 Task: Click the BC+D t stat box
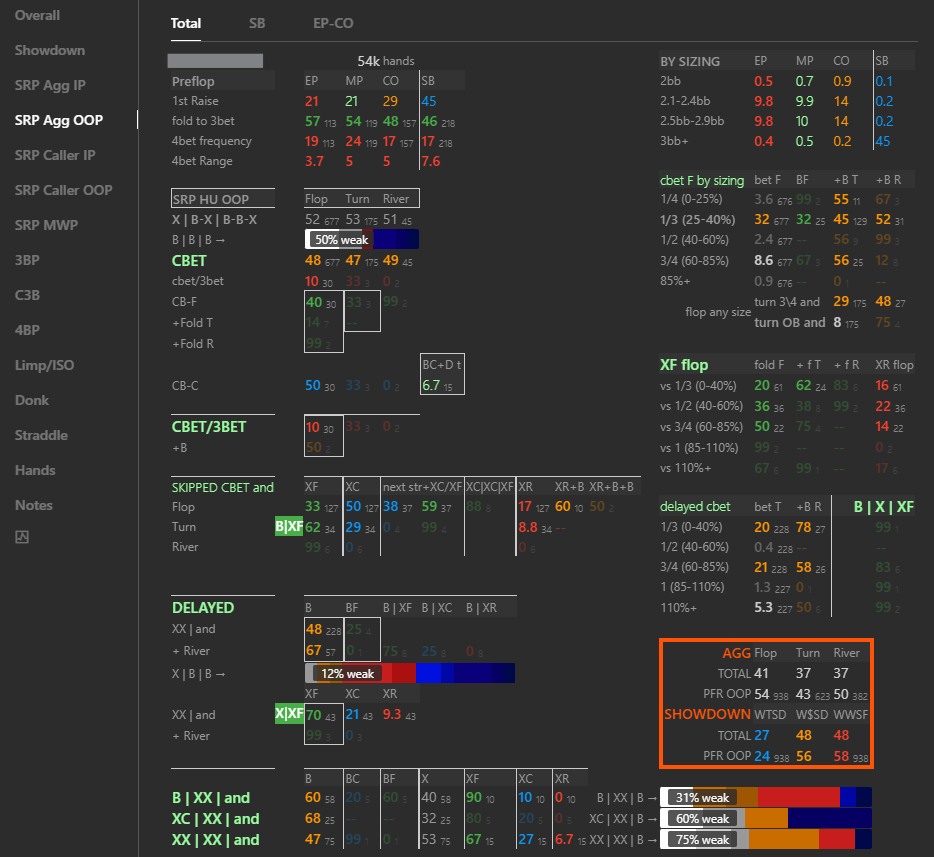[442, 374]
